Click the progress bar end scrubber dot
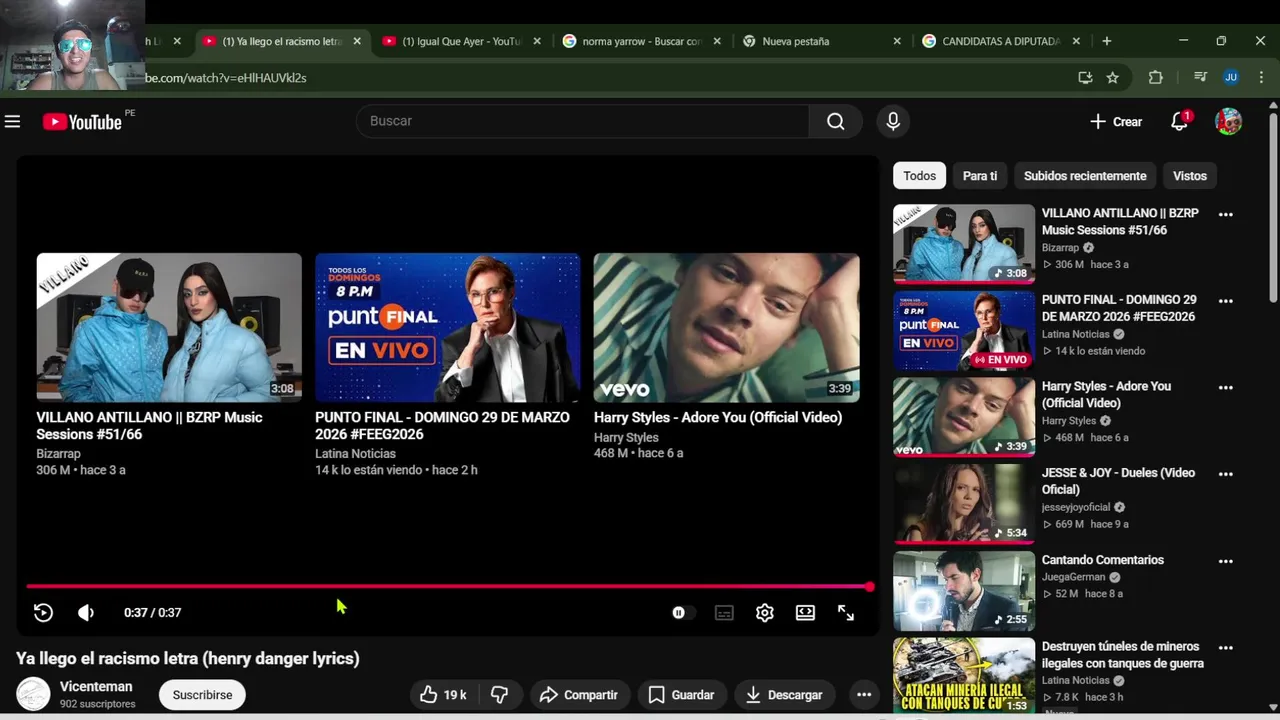 click(870, 587)
